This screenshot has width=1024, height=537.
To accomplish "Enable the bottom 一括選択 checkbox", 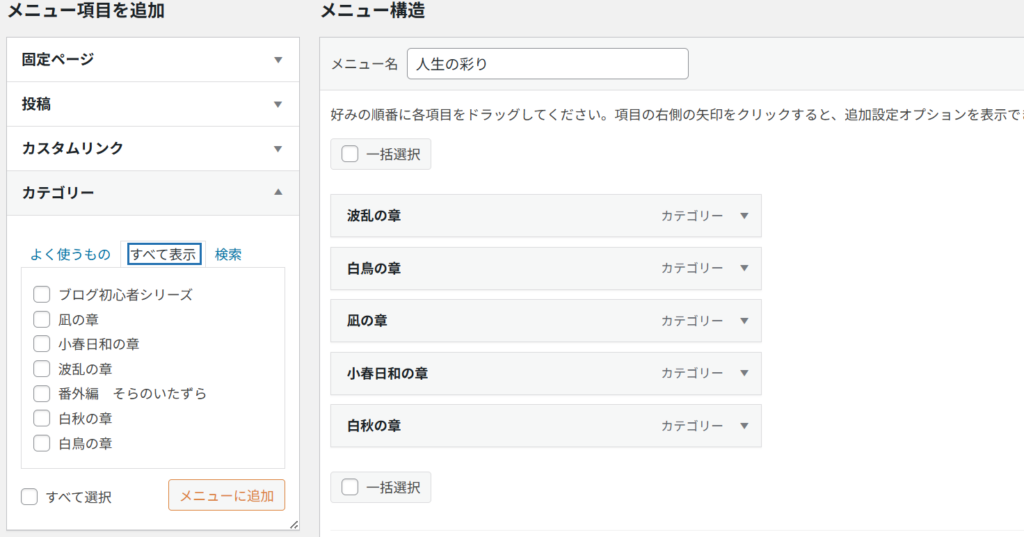I will tap(349, 488).
